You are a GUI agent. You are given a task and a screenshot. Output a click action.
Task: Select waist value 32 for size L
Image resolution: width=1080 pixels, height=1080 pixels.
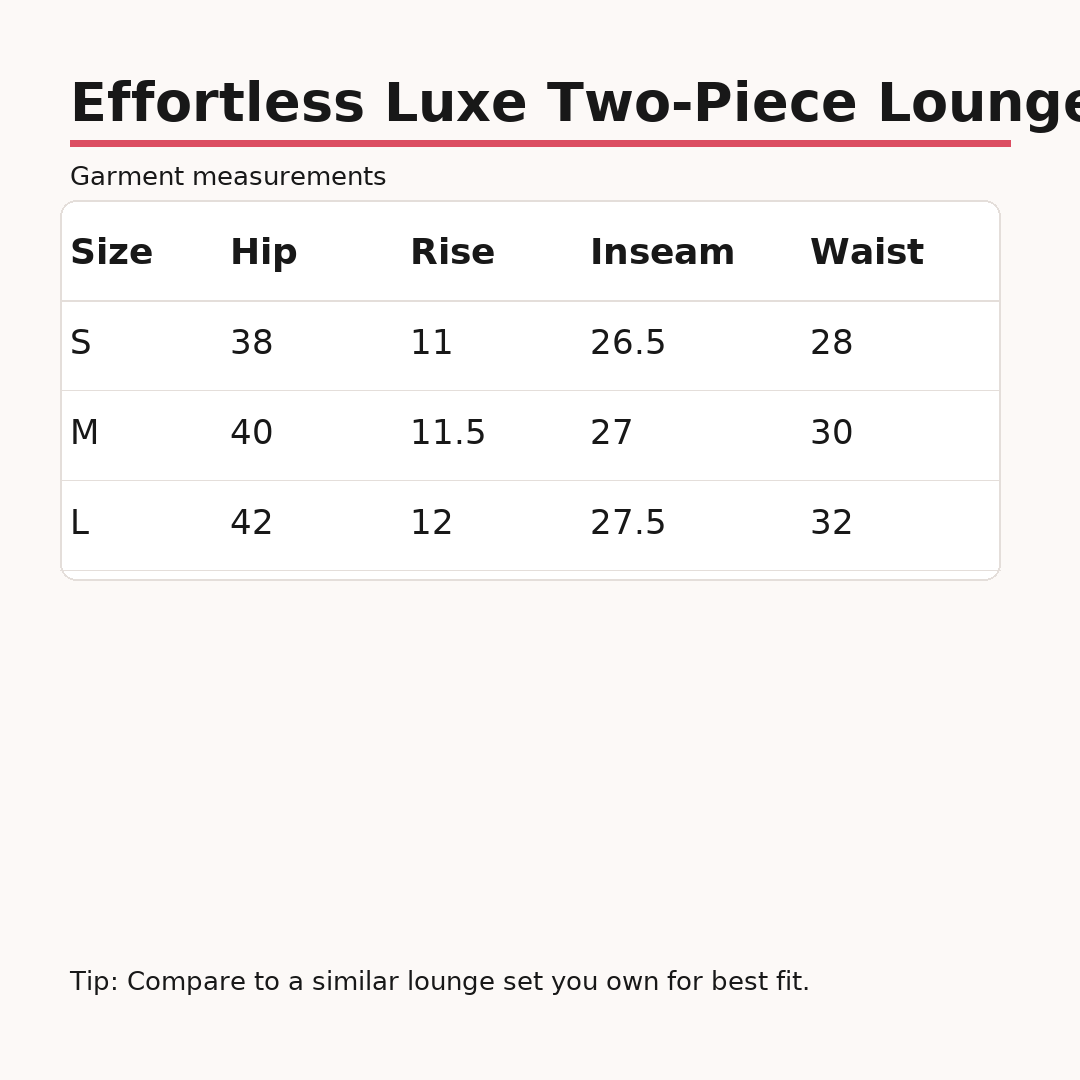831,524
